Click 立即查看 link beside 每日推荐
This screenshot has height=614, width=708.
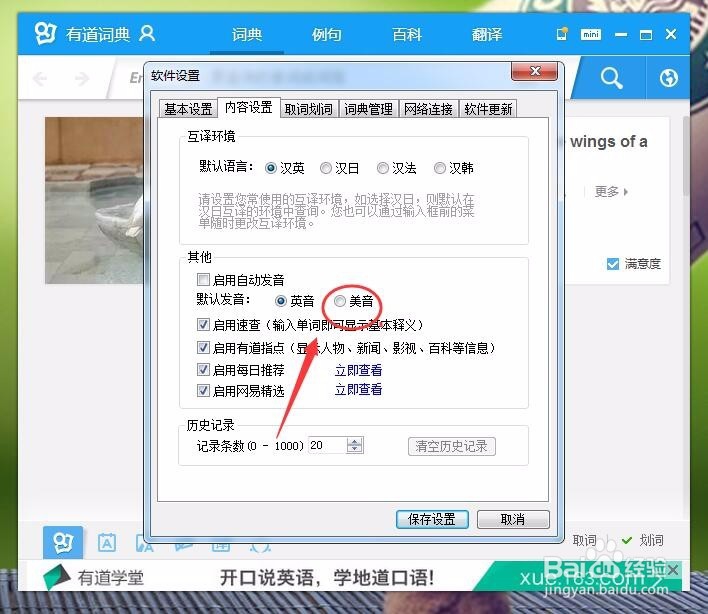pyautogui.click(x=359, y=370)
